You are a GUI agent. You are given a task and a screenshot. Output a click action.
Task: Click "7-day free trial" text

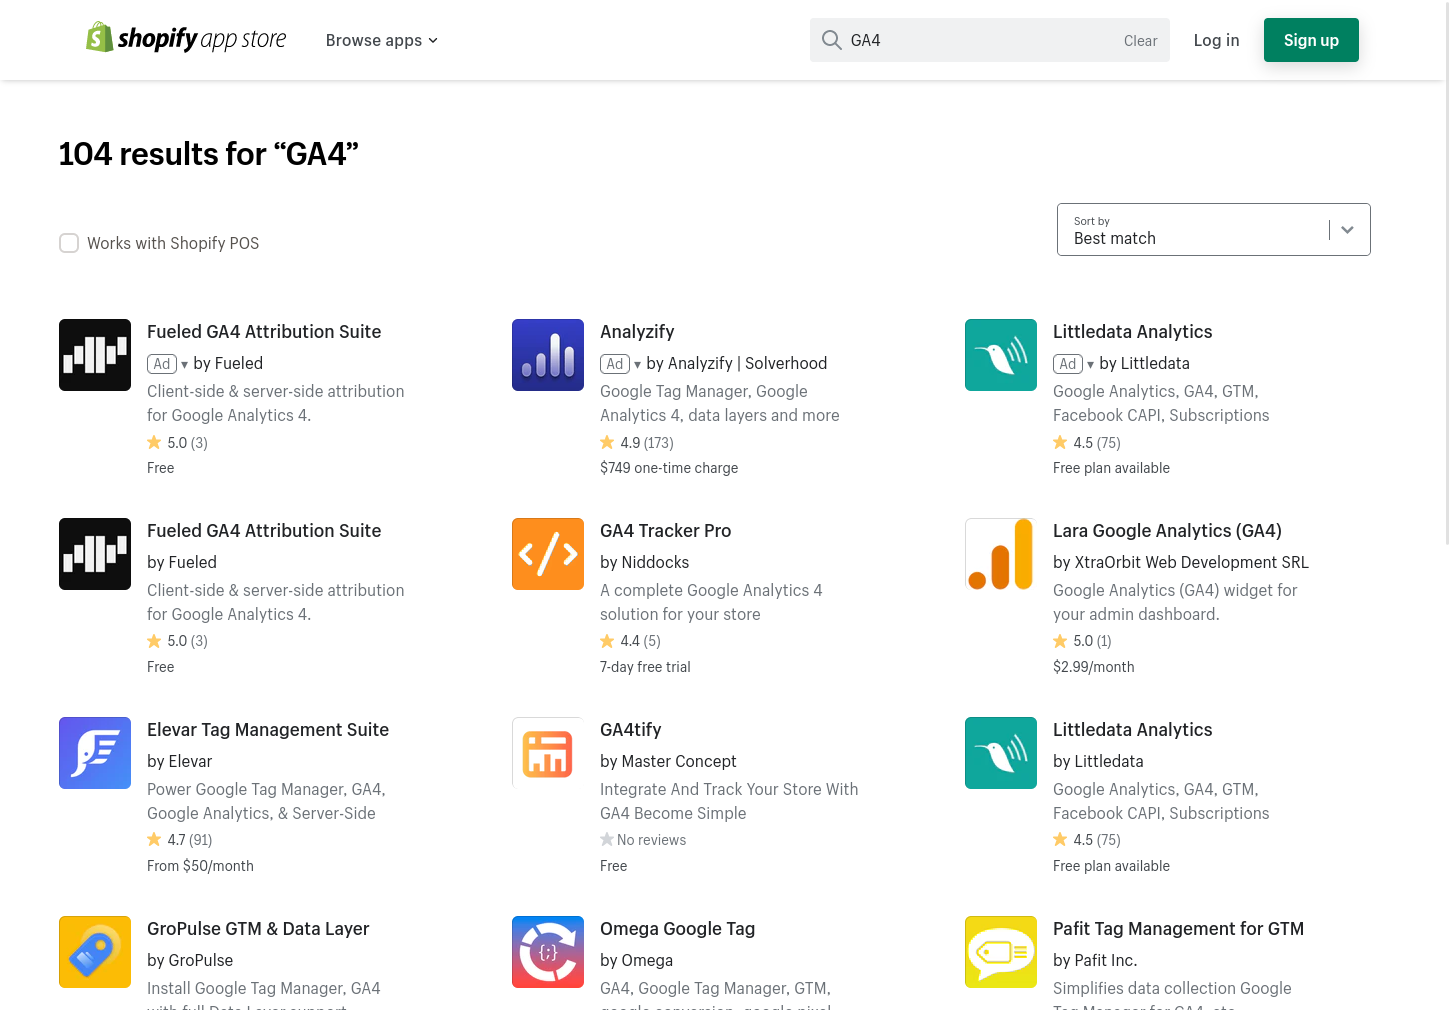click(x=645, y=667)
